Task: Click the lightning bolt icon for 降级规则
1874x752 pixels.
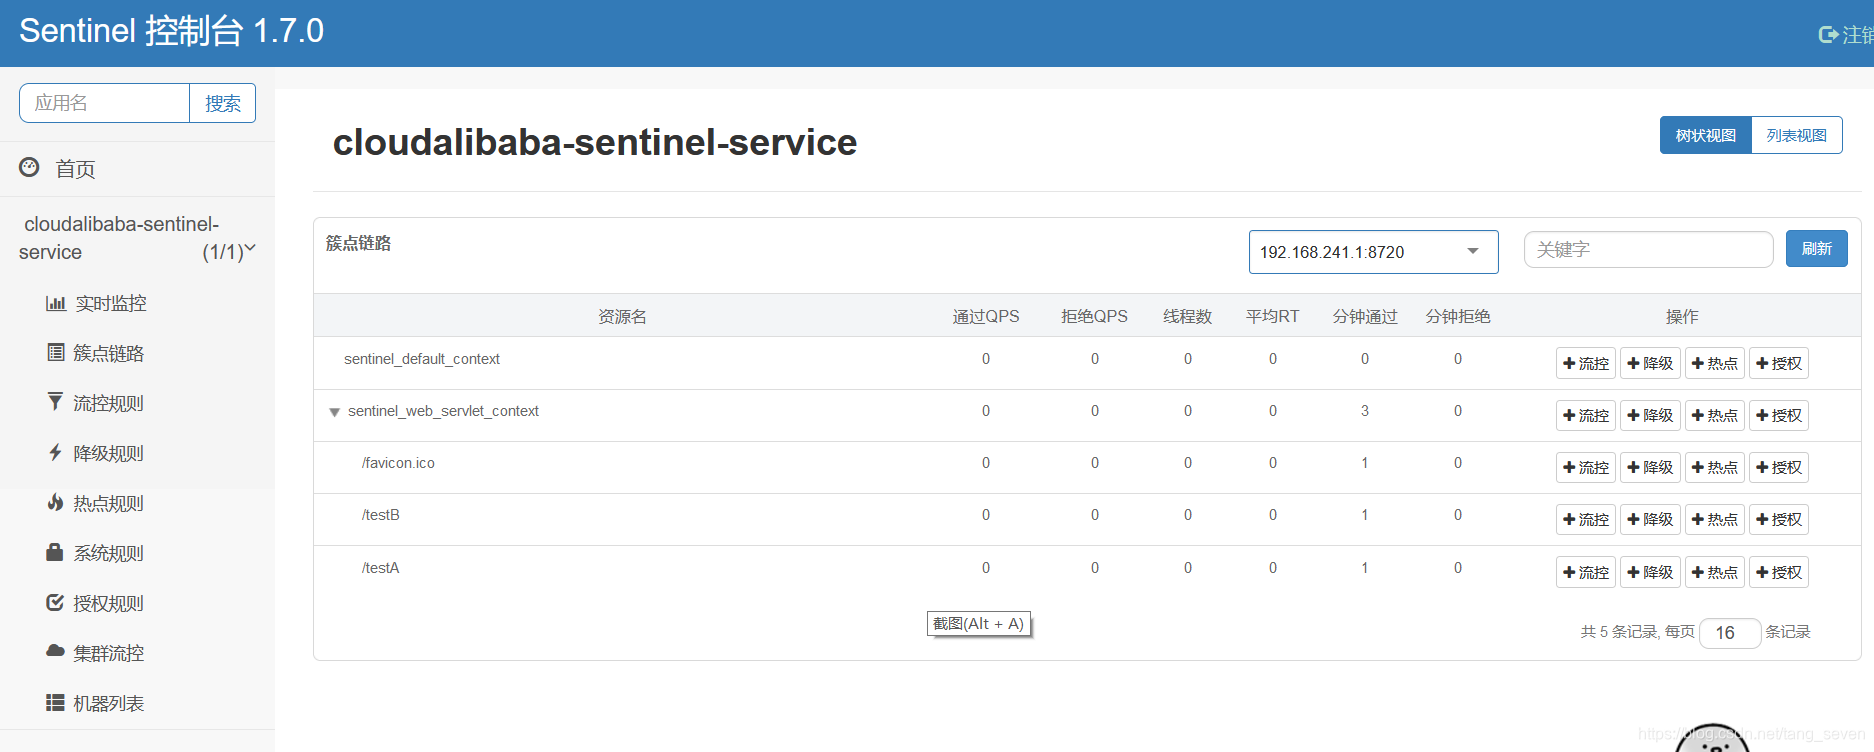Action: coord(55,452)
